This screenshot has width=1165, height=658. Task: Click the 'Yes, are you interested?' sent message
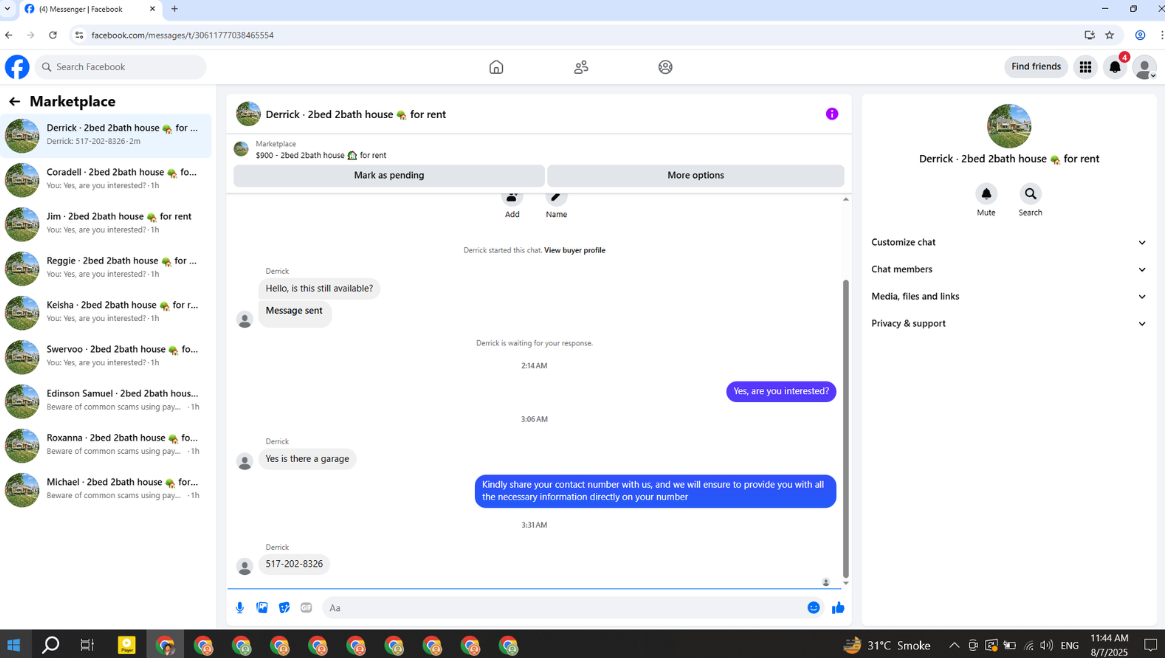tap(781, 391)
